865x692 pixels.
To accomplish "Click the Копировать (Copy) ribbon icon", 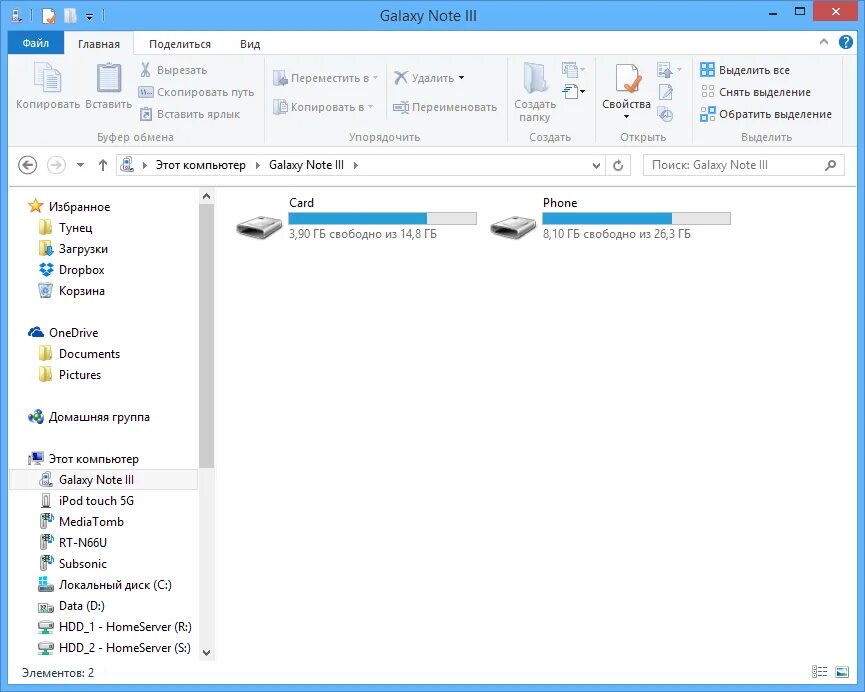I will [x=47, y=78].
